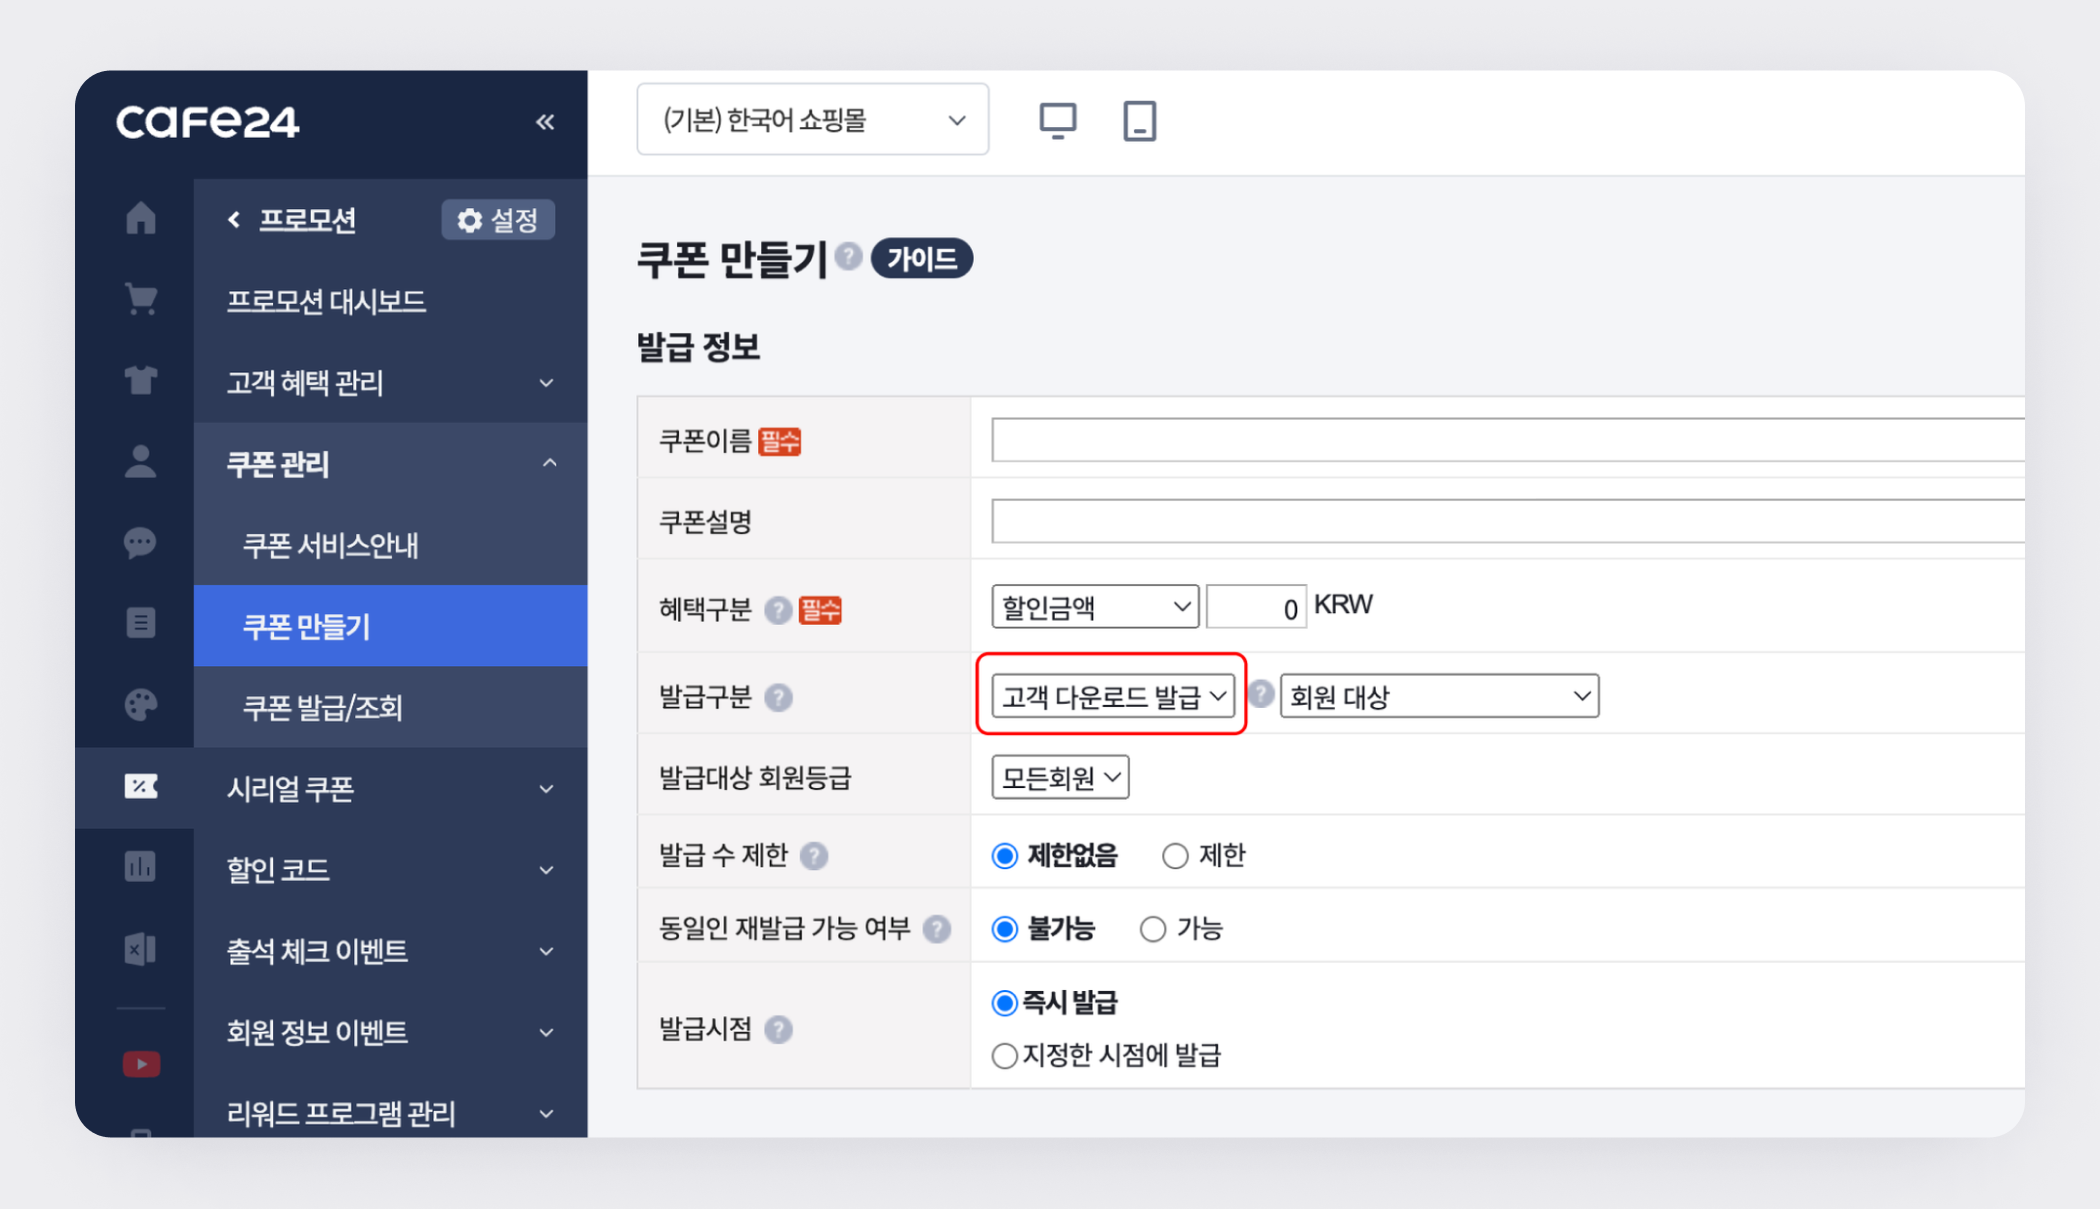Image resolution: width=2100 pixels, height=1209 pixels.
Task: Choose 지정한 시점에 발급 radio button
Action: [x=1004, y=1055]
